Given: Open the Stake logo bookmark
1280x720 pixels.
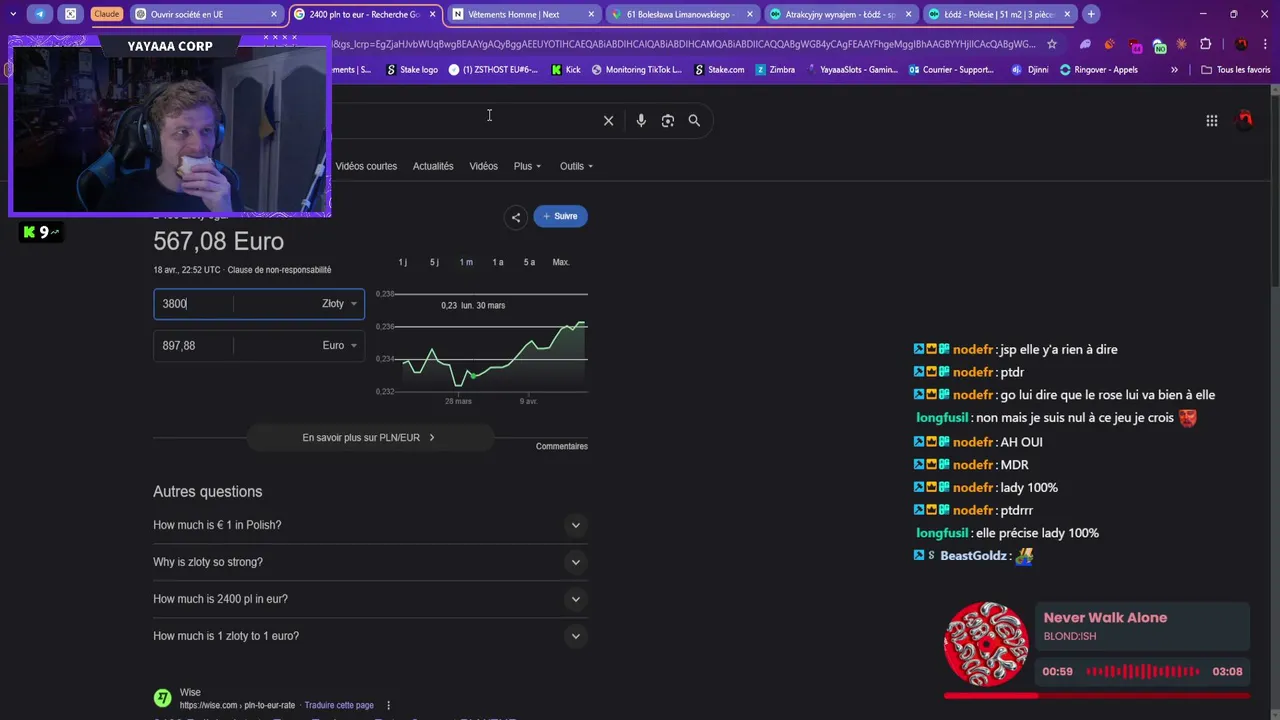Looking at the screenshot, I should (x=412, y=70).
